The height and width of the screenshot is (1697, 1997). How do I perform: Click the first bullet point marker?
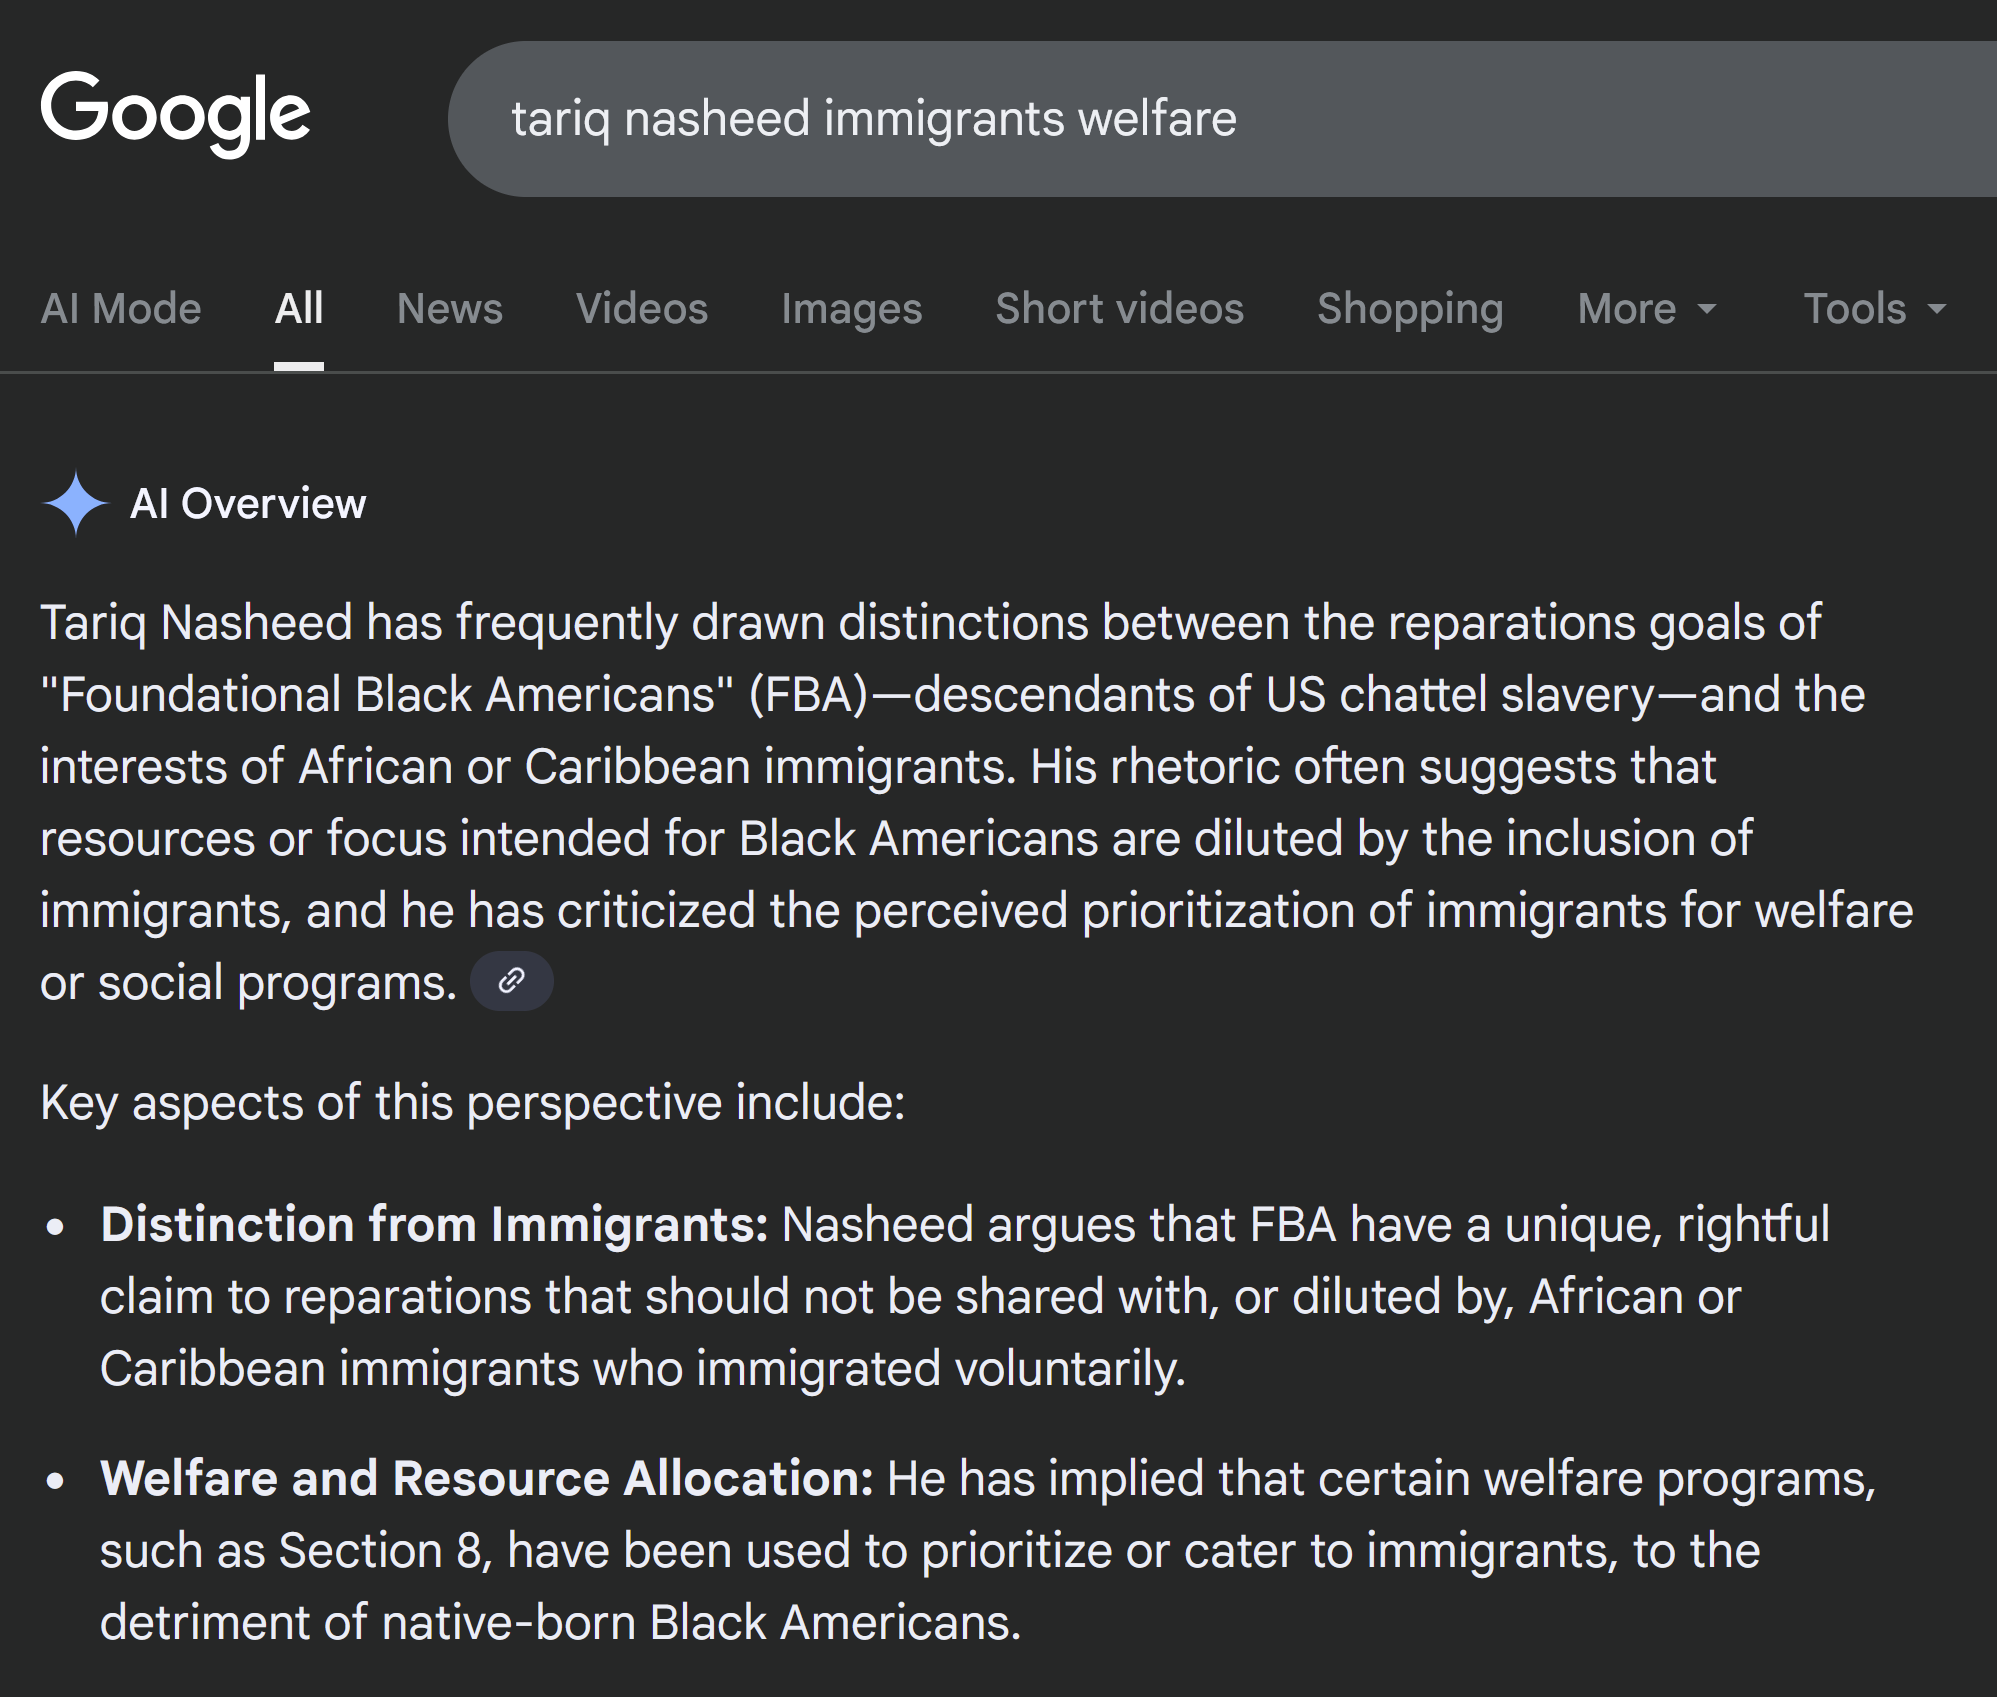tap(56, 1227)
